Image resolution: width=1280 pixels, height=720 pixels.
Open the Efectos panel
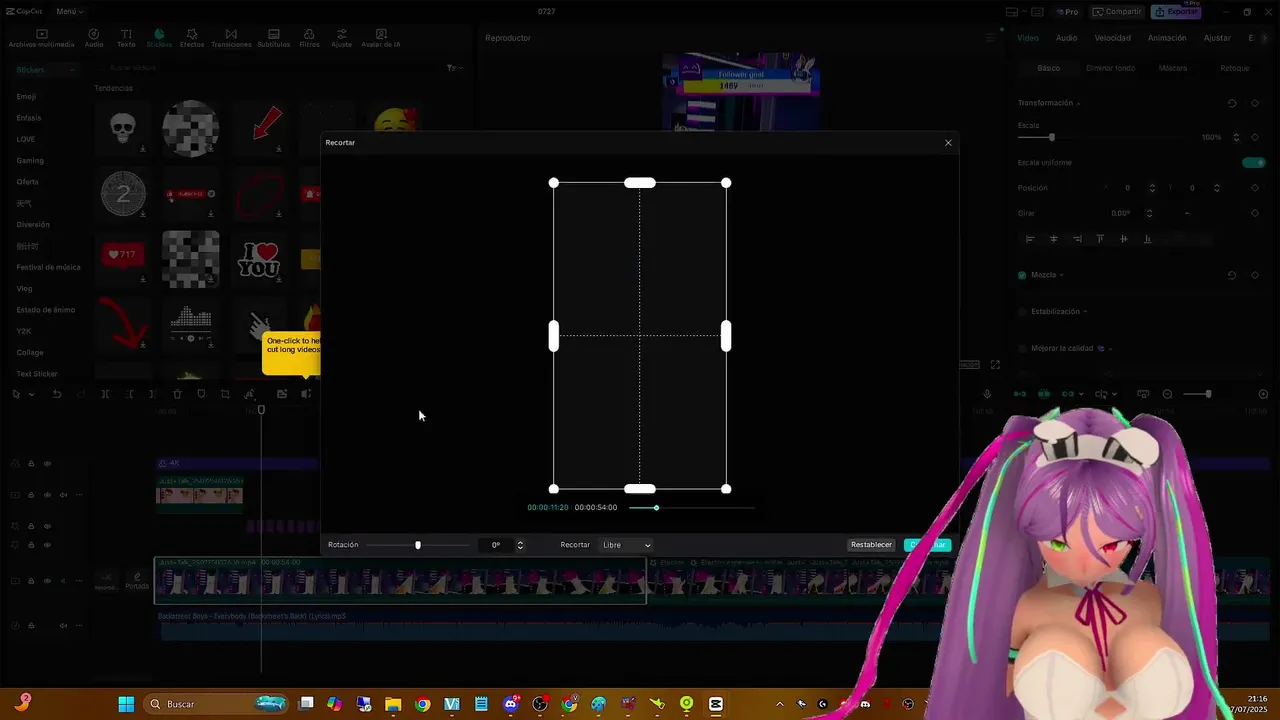point(192,39)
